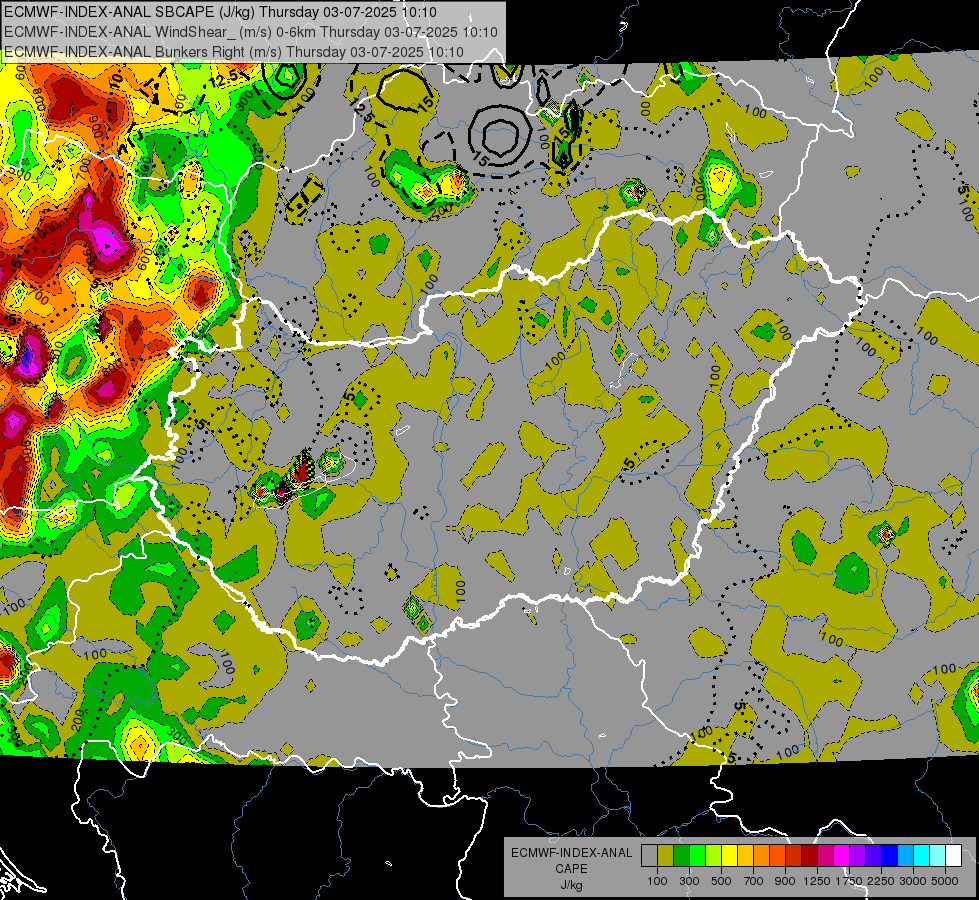Image resolution: width=979 pixels, height=900 pixels.
Task: Pick the indigo swatch before 2250
Action: point(873,856)
